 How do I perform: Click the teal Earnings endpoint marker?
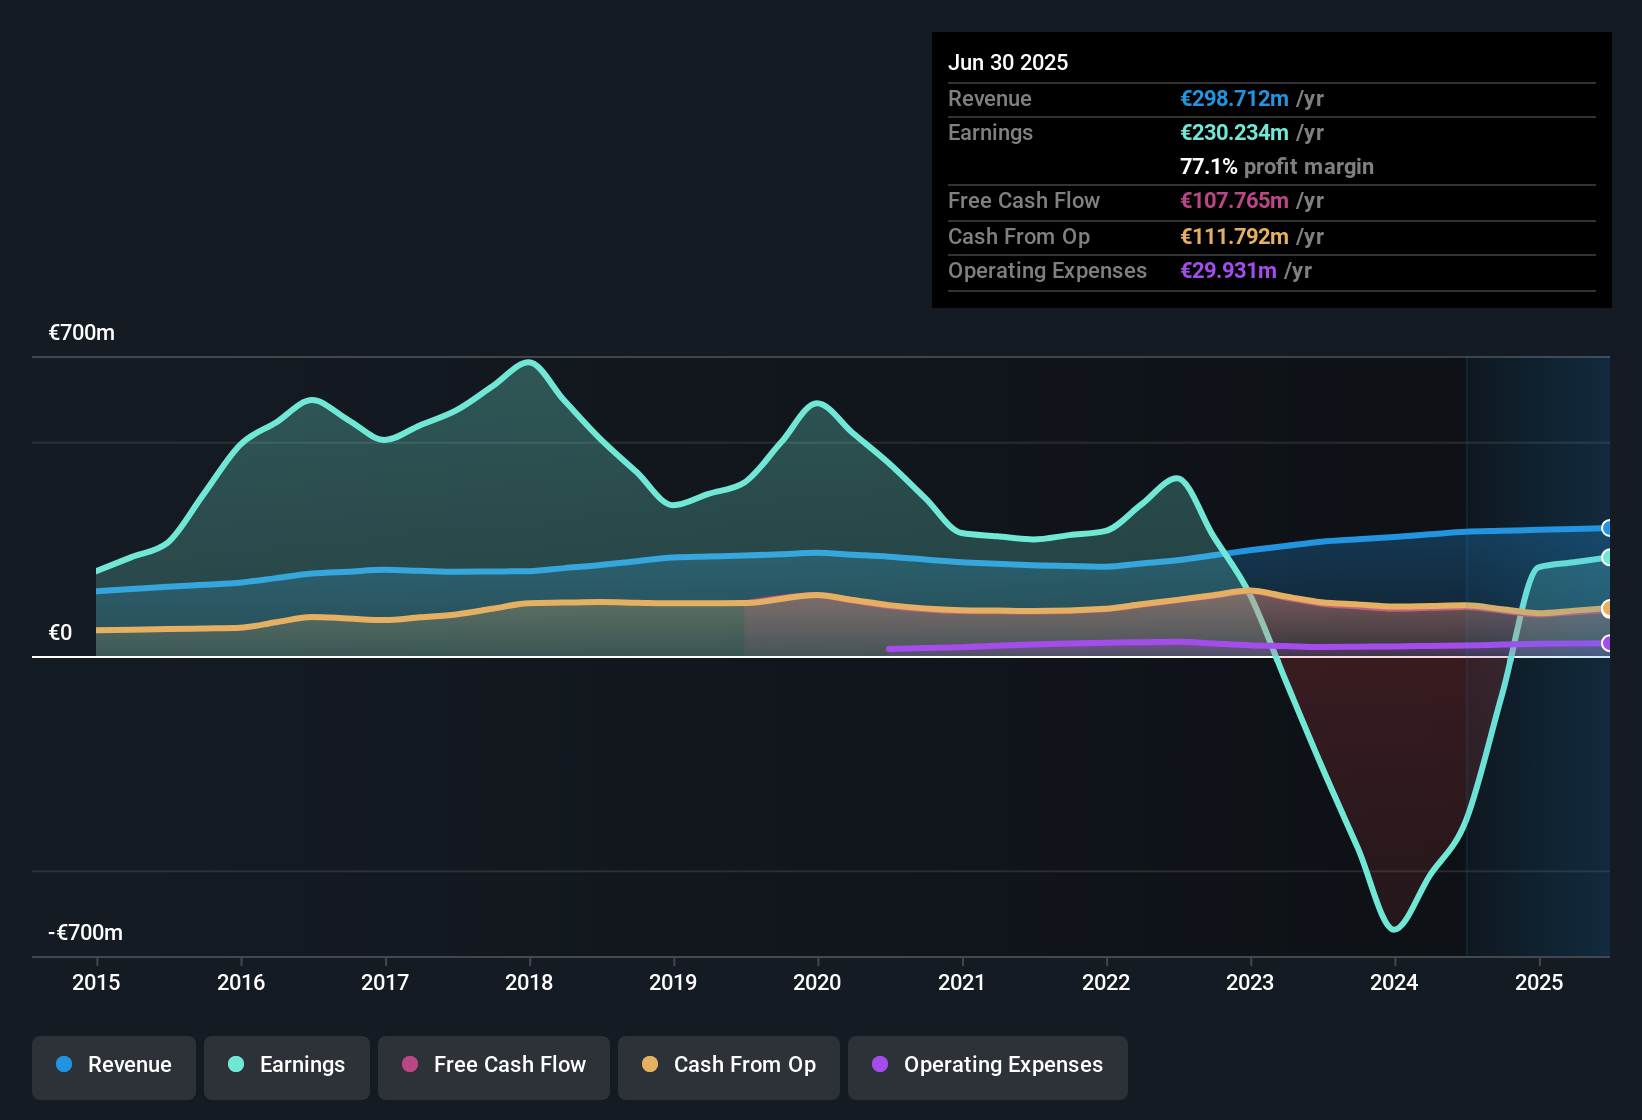[1607, 558]
